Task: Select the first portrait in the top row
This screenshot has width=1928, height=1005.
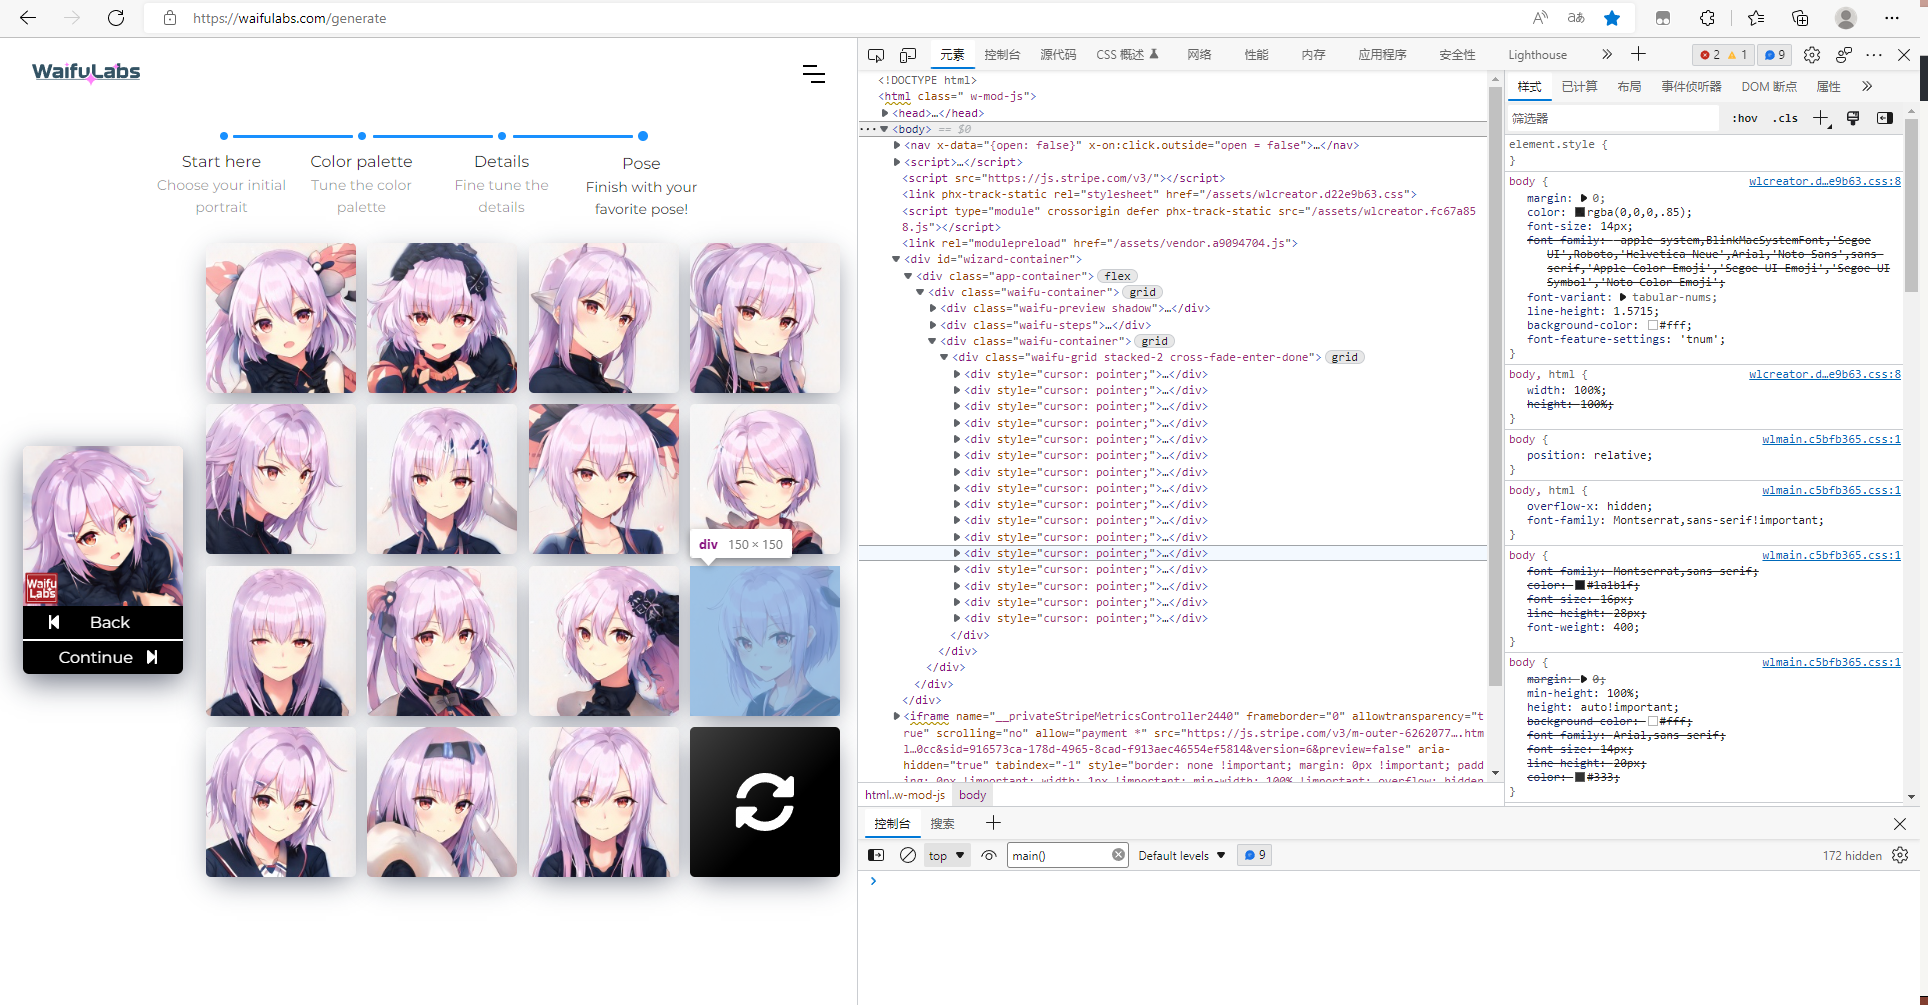Action: pos(281,318)
